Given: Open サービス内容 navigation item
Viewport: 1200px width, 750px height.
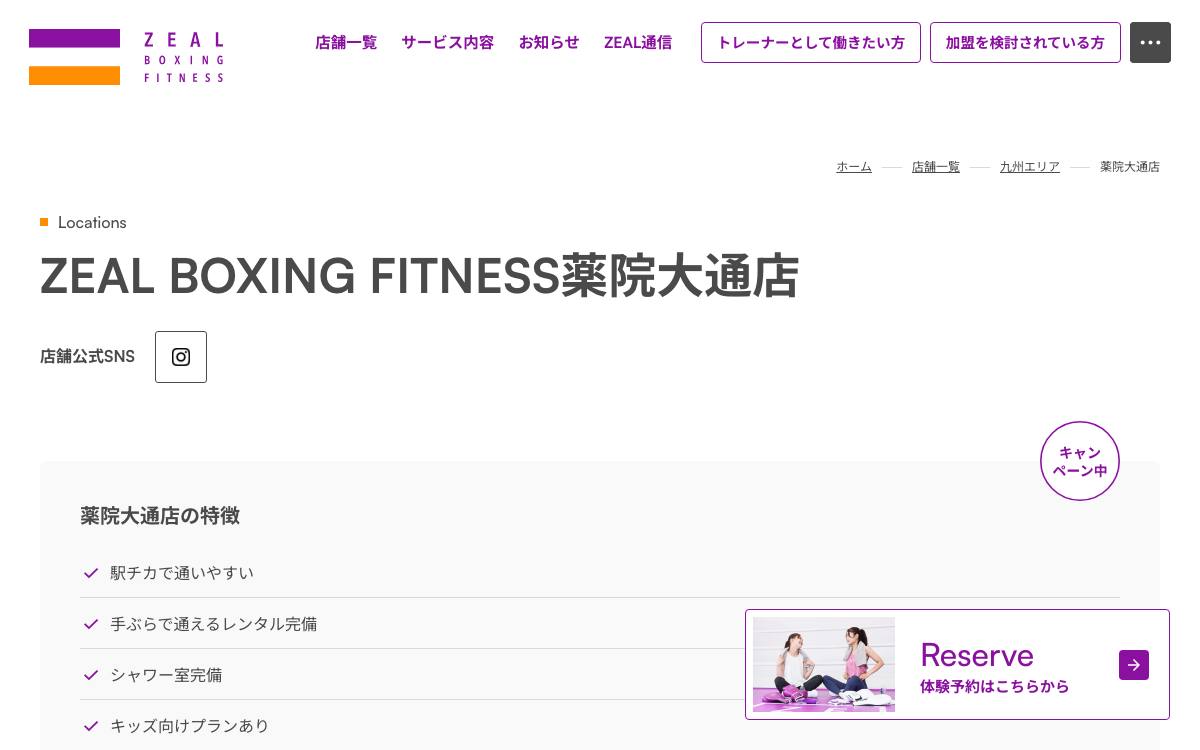Looking at the screenshot, I should coord(448,43).
